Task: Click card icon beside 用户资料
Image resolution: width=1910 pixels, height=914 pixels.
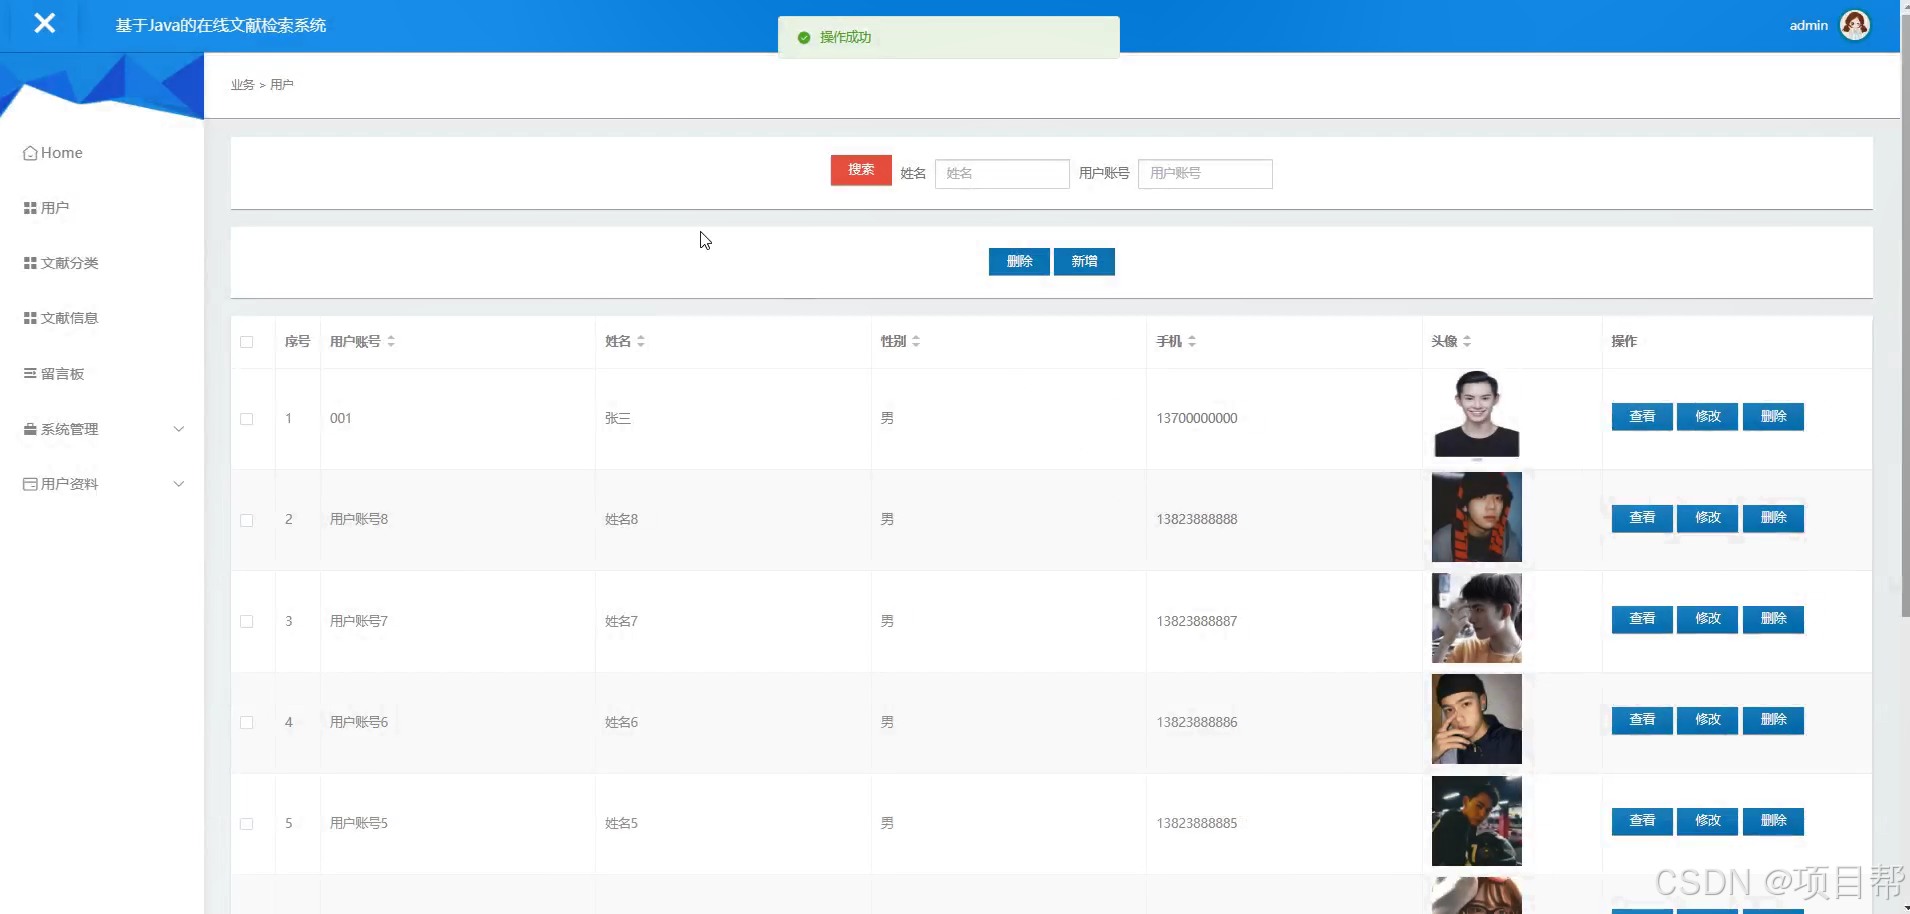Action: [x=30, y=484]
